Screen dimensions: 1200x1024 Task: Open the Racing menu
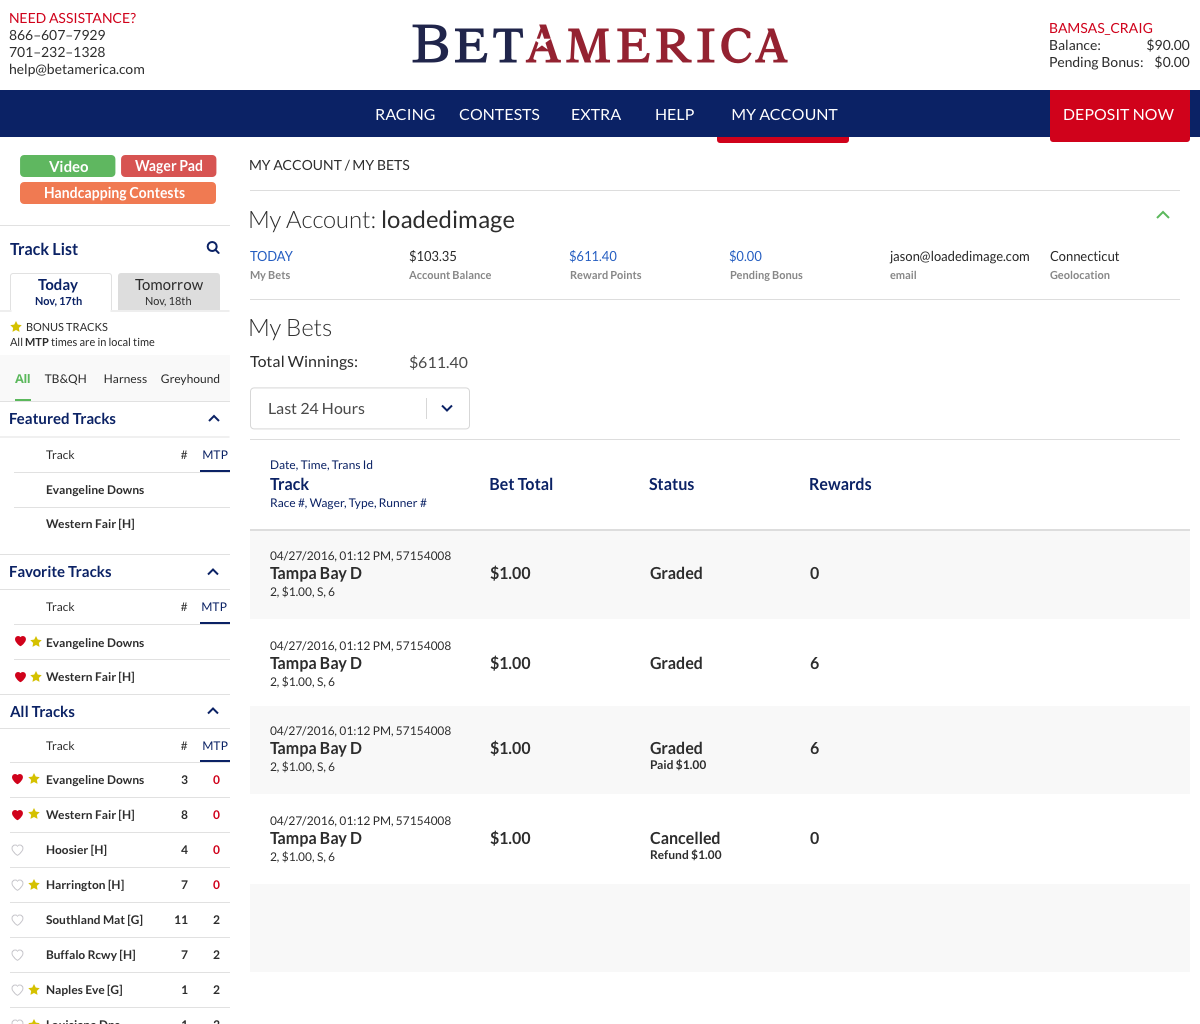405,114
